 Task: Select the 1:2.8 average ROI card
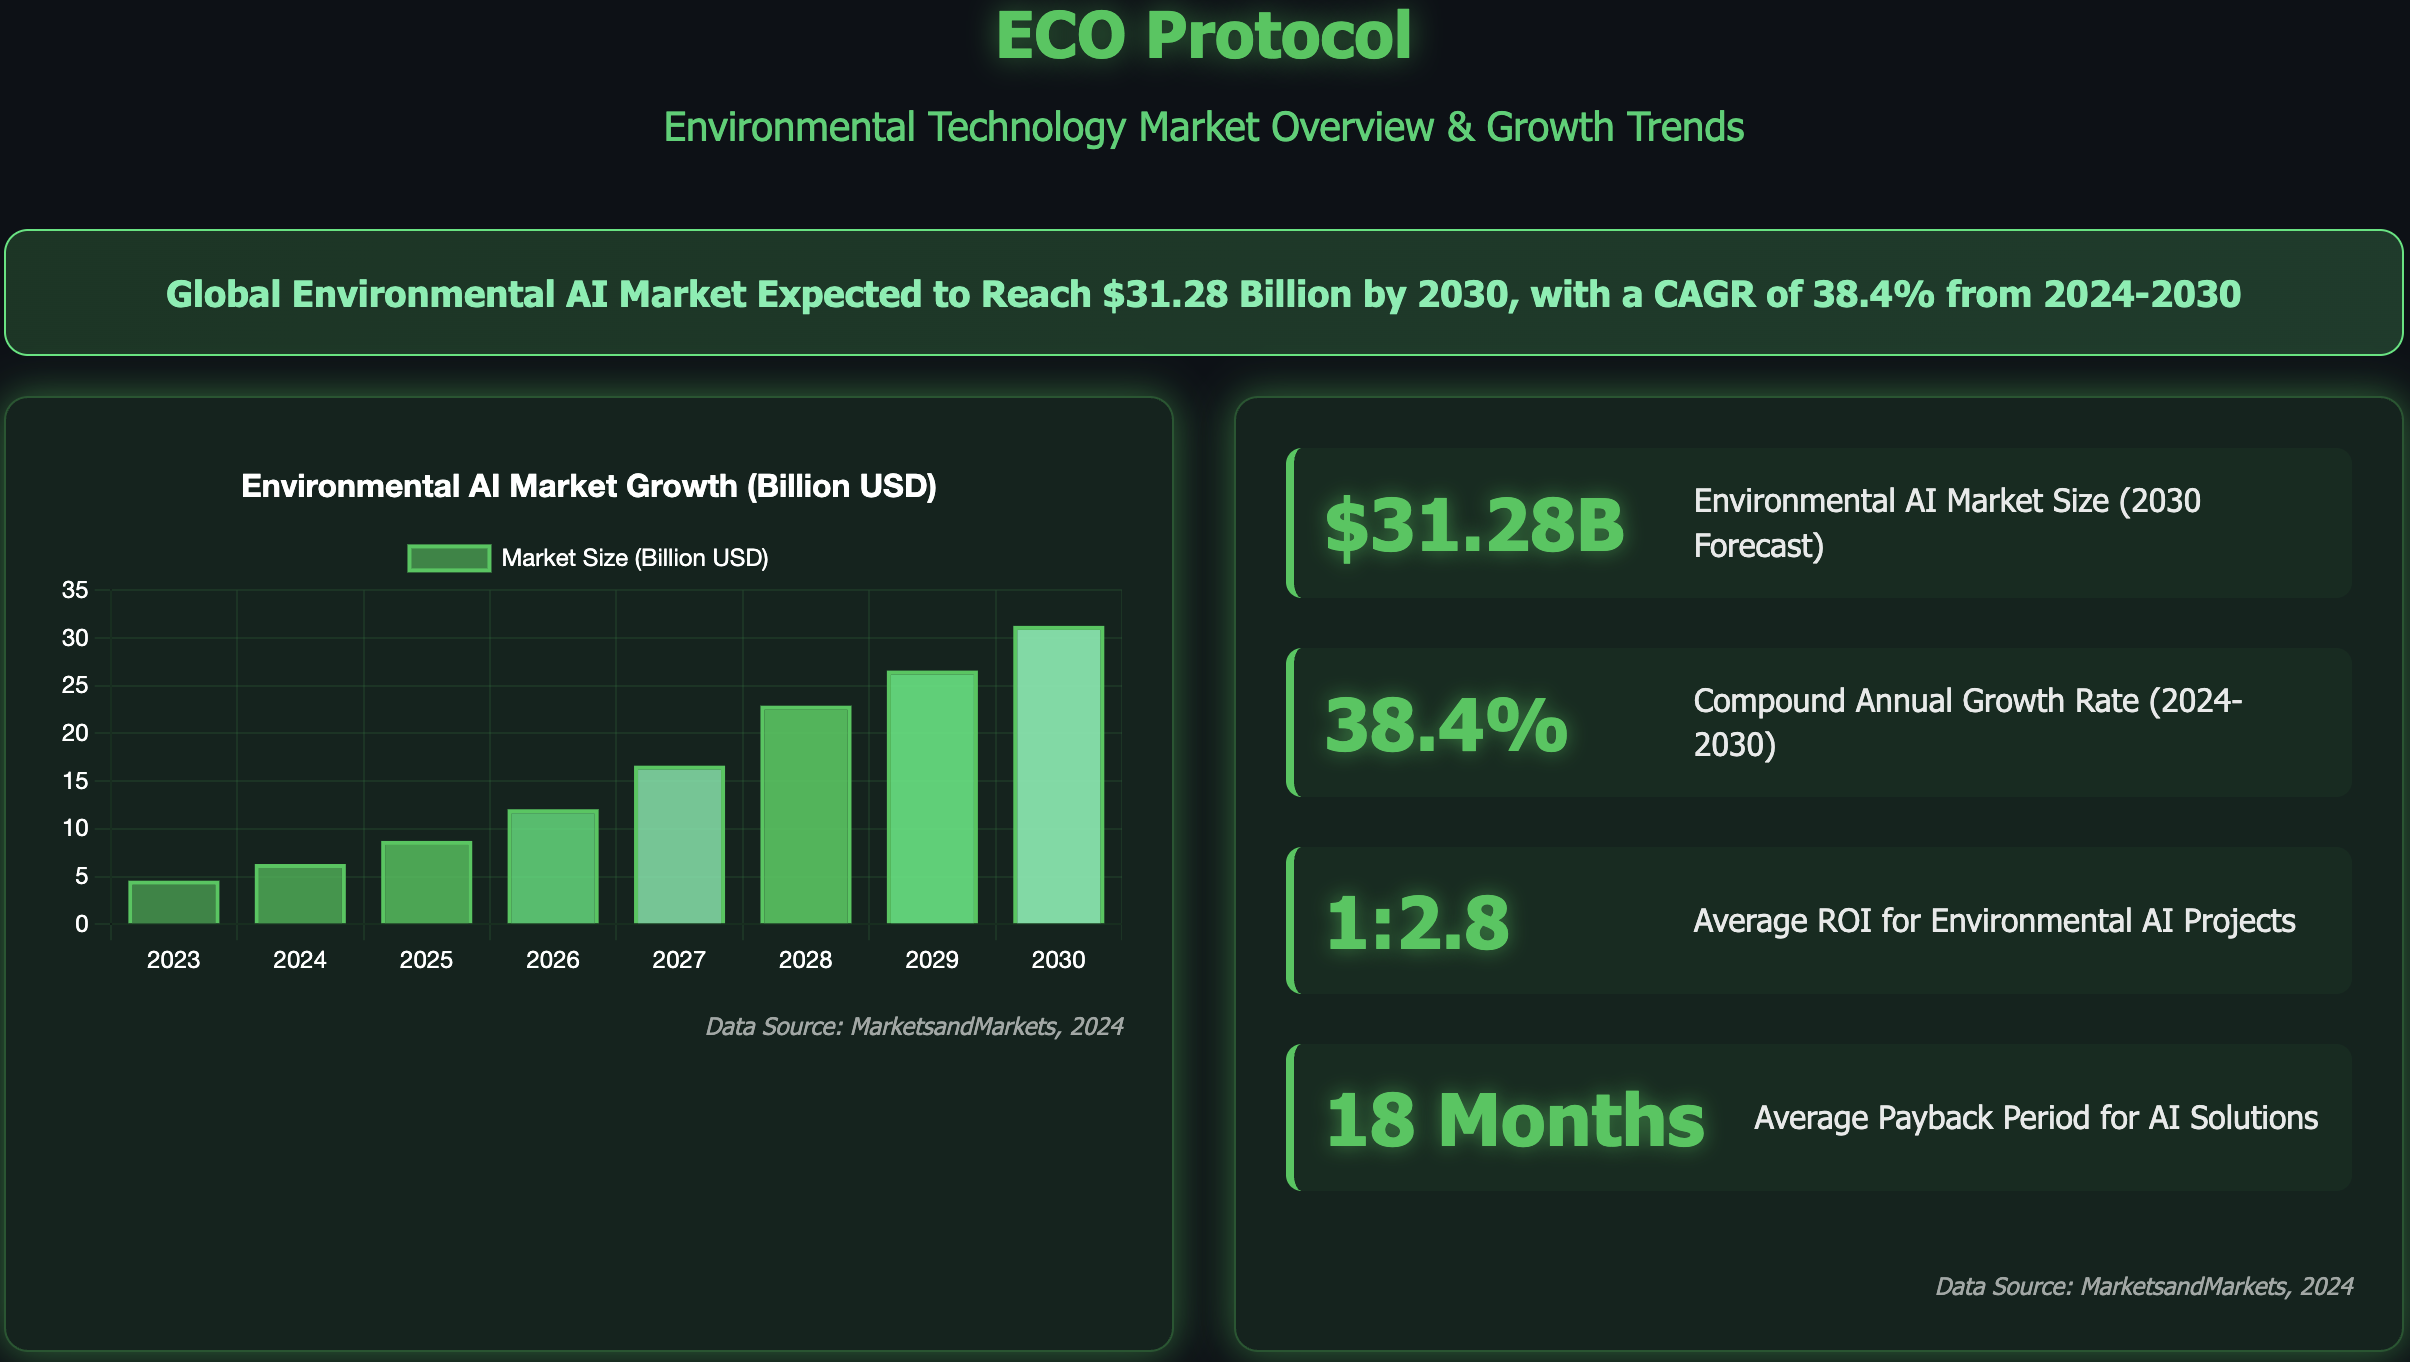1818,921
